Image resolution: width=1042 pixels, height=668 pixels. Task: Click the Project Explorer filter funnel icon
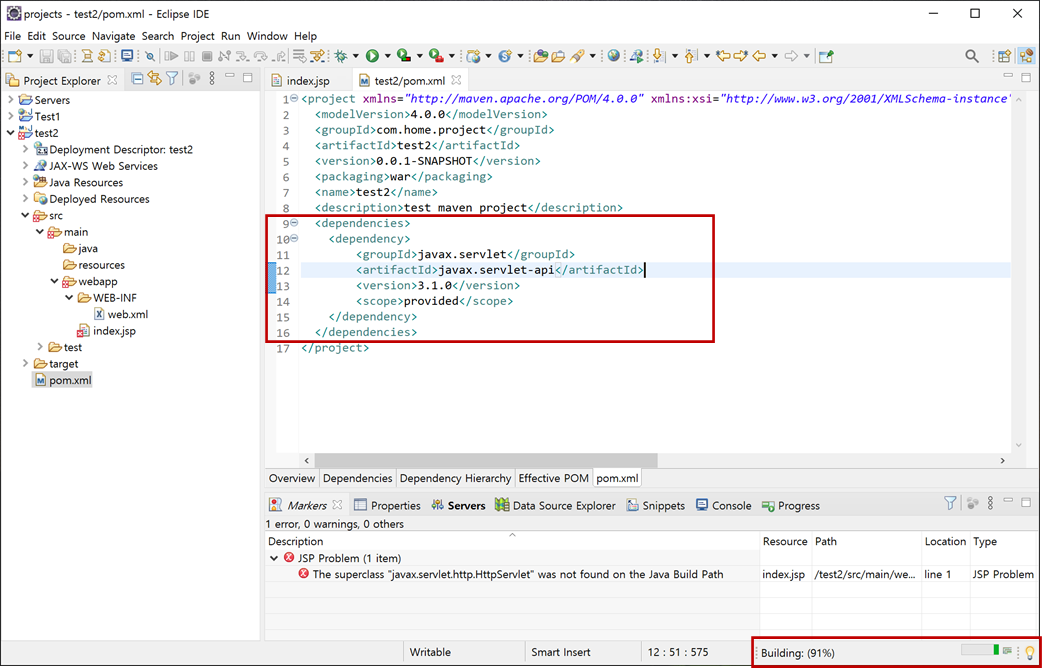point(171,79)
